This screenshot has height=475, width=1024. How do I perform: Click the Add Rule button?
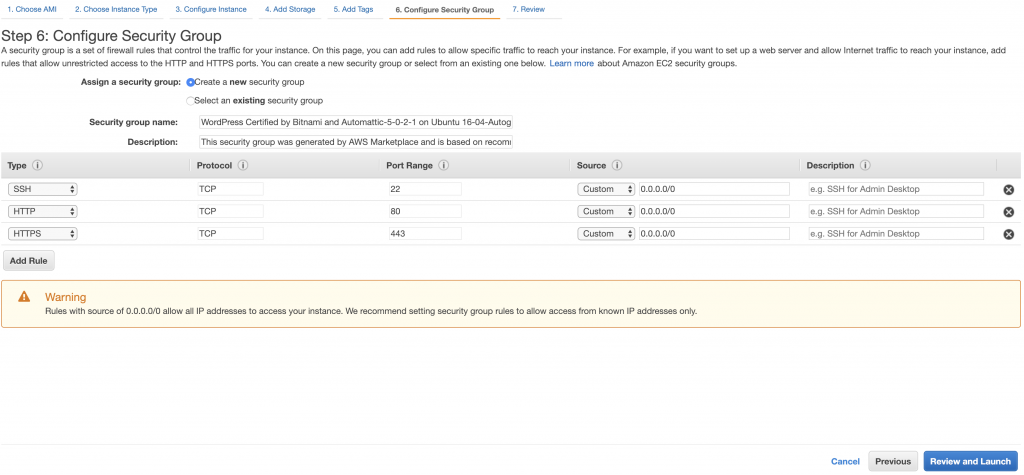pos(29,261)
